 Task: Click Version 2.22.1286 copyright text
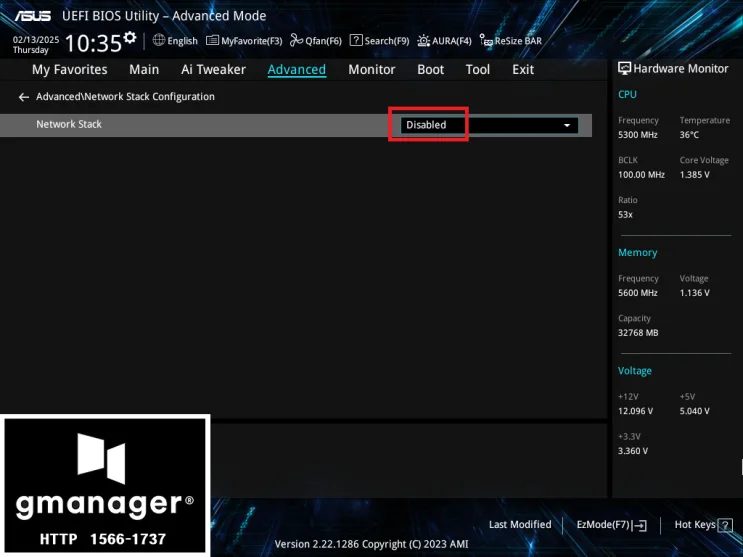point(372,544)
